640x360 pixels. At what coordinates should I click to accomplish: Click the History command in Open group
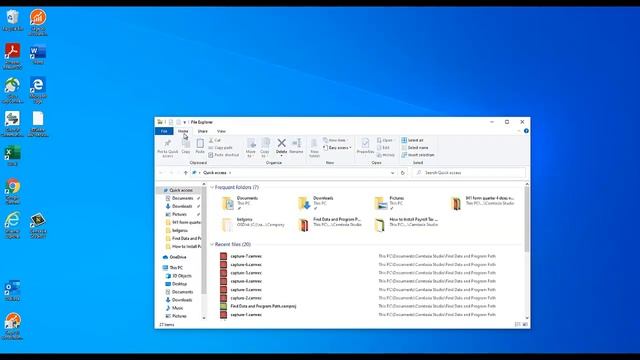[386, 155]
